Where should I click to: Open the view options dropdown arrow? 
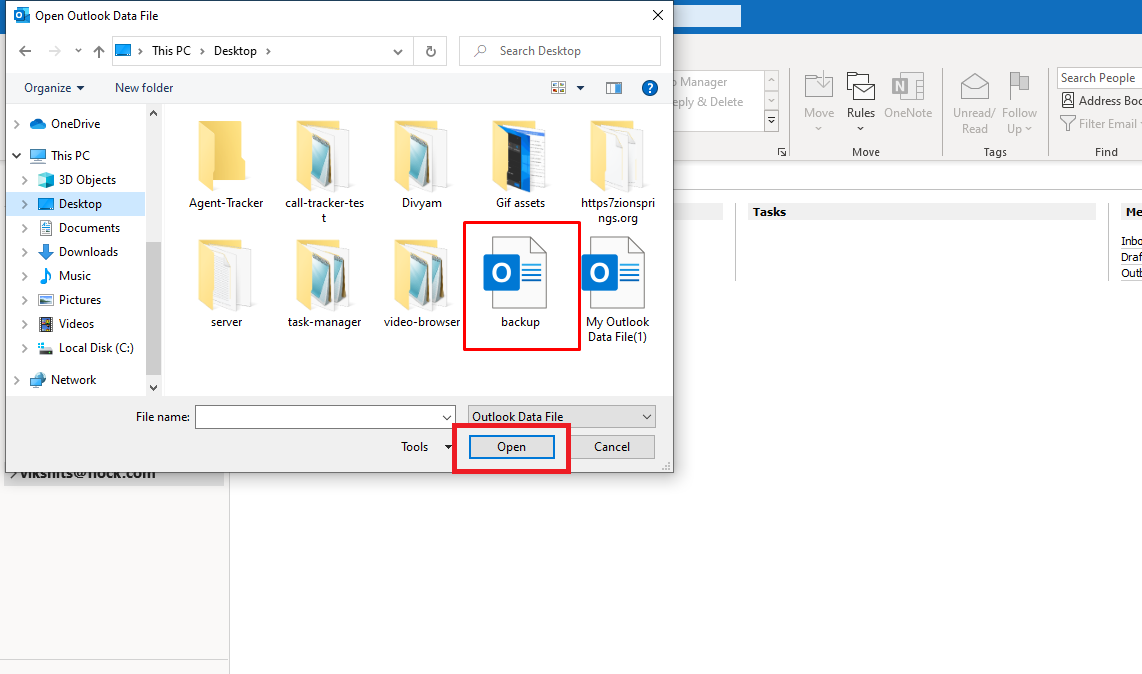point(580,88)
